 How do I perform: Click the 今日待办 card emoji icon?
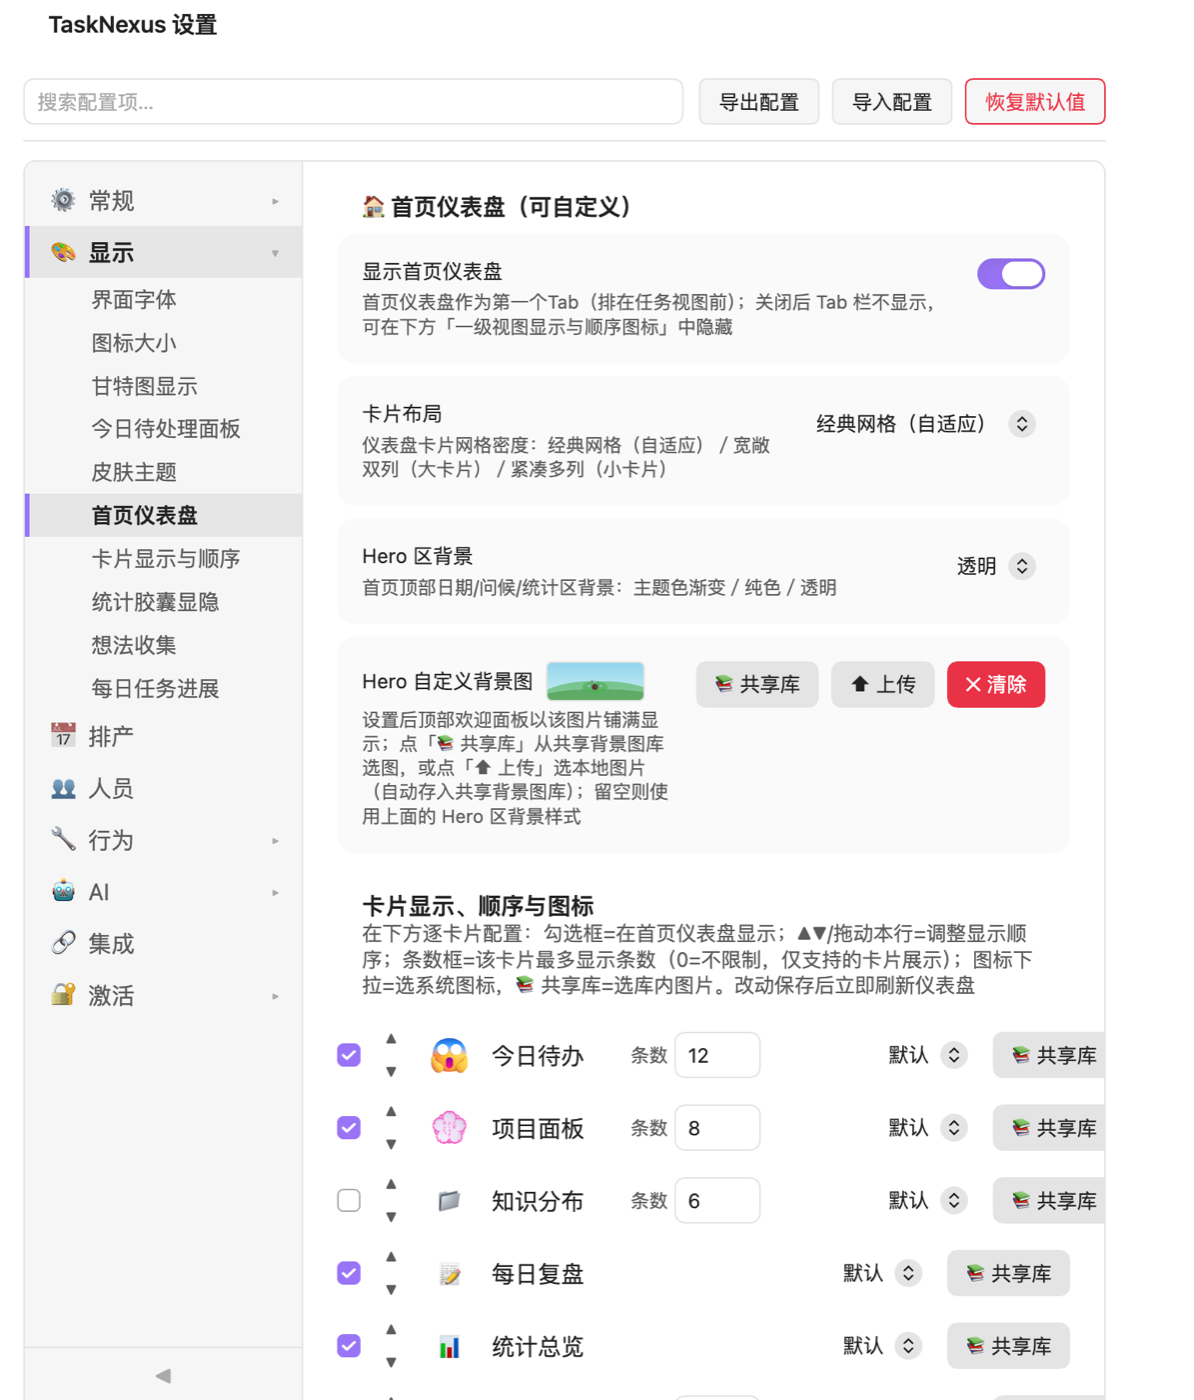[449, 1055]
